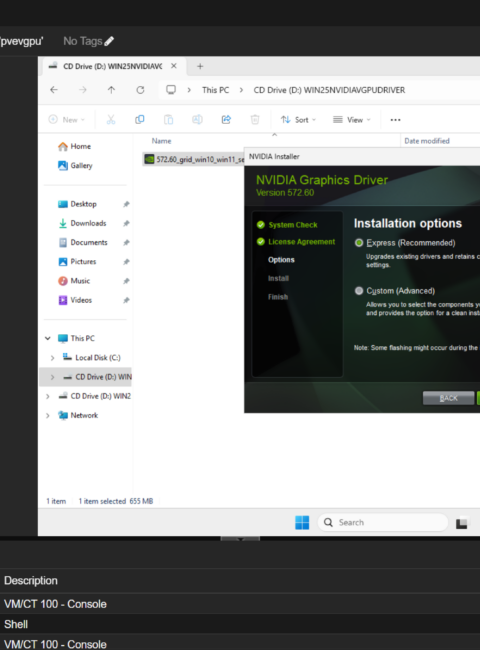The image size is (480, 650).
Task: Select Local Disk (C:) in tree
Action: 91,358
